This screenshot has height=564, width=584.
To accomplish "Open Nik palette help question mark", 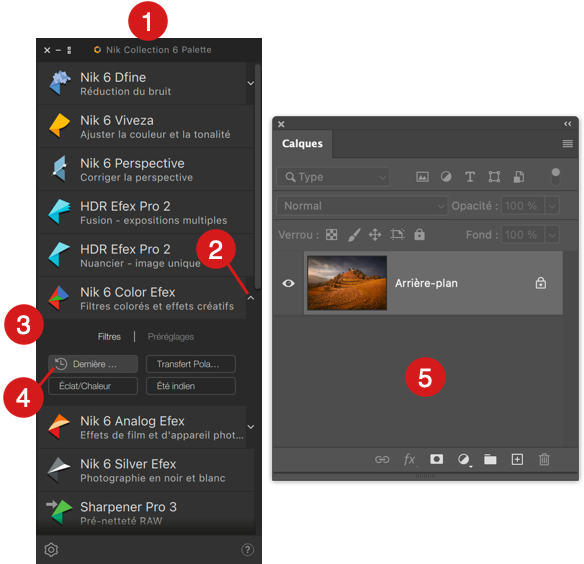I will tap(248, 550).
